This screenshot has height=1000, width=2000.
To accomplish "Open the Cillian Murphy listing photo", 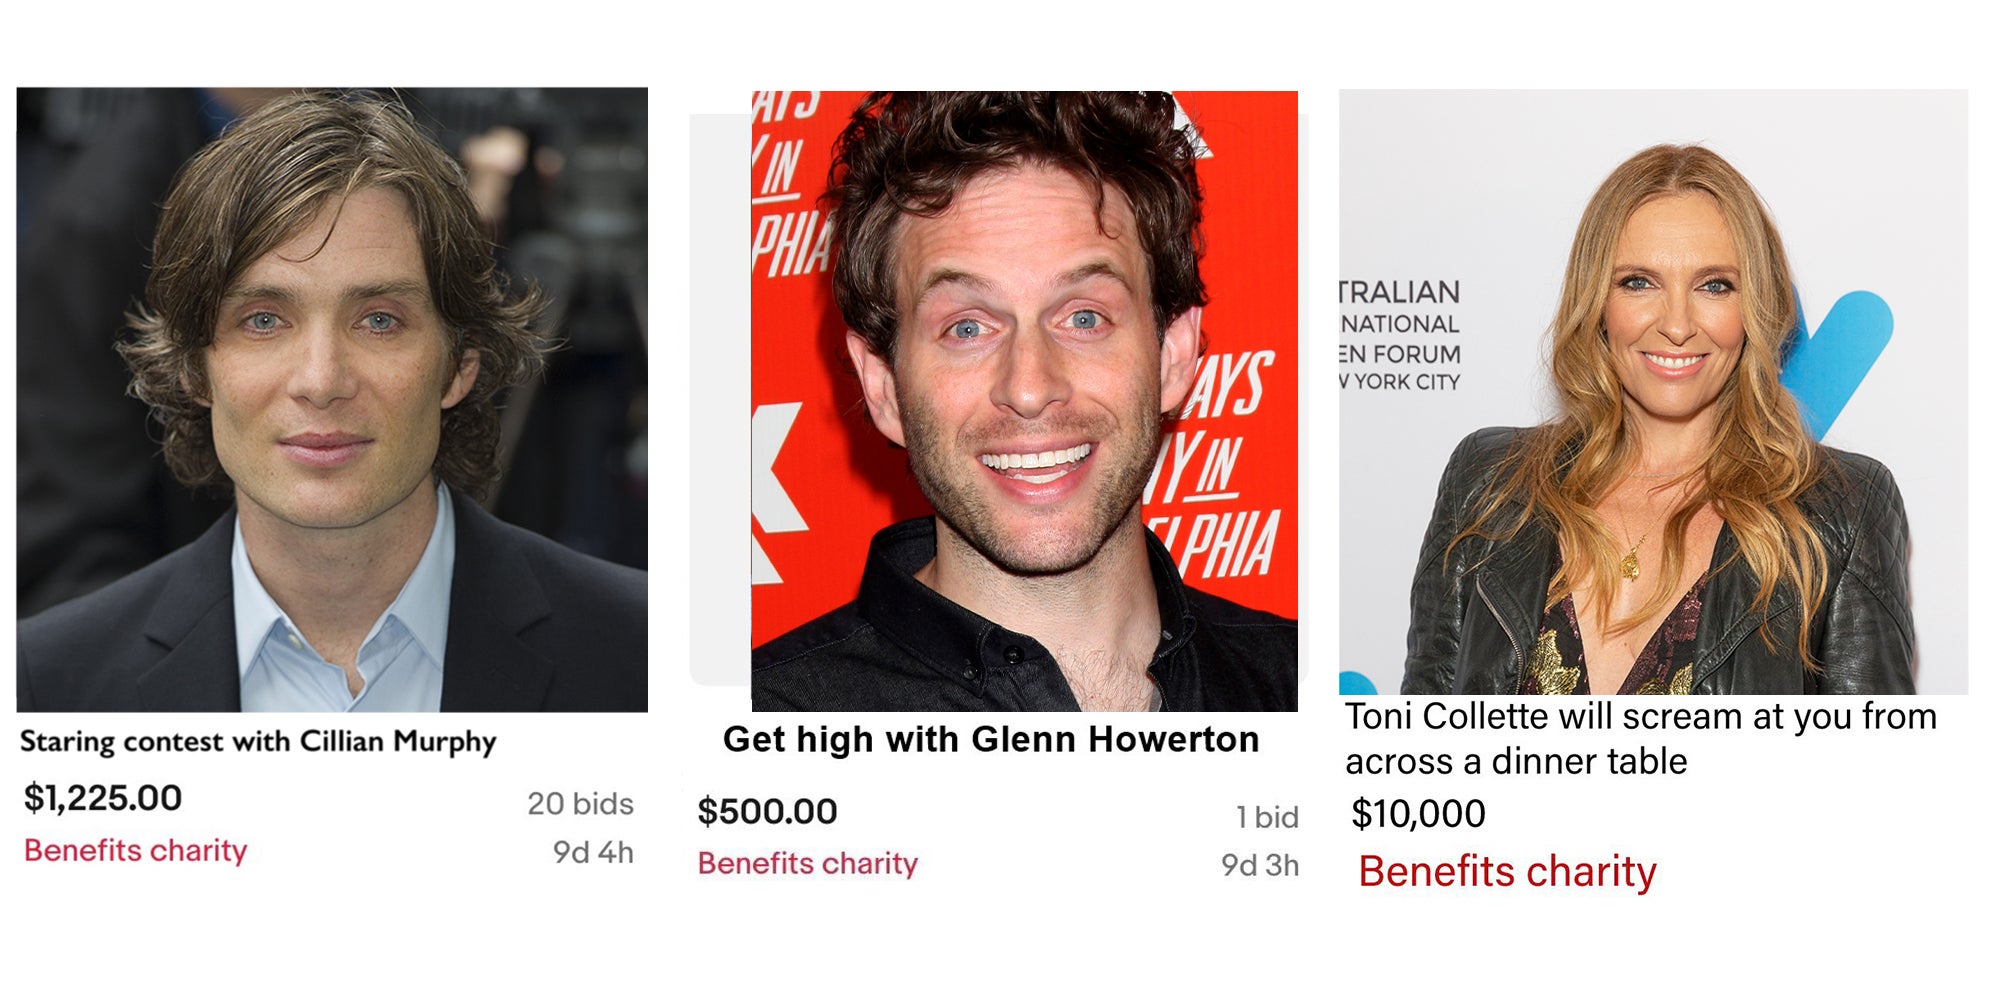I will [332, 400].
